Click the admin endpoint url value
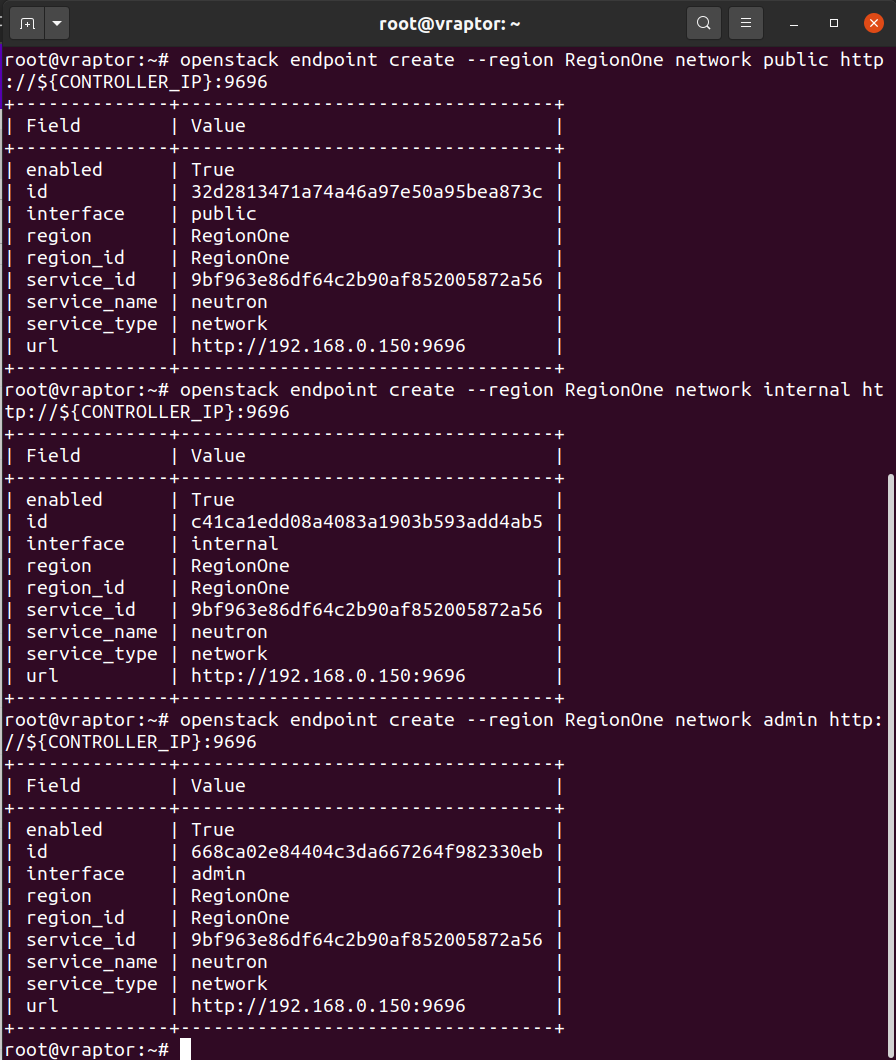The height and width of the screenshot is (1060, 896). point(328,1006)
